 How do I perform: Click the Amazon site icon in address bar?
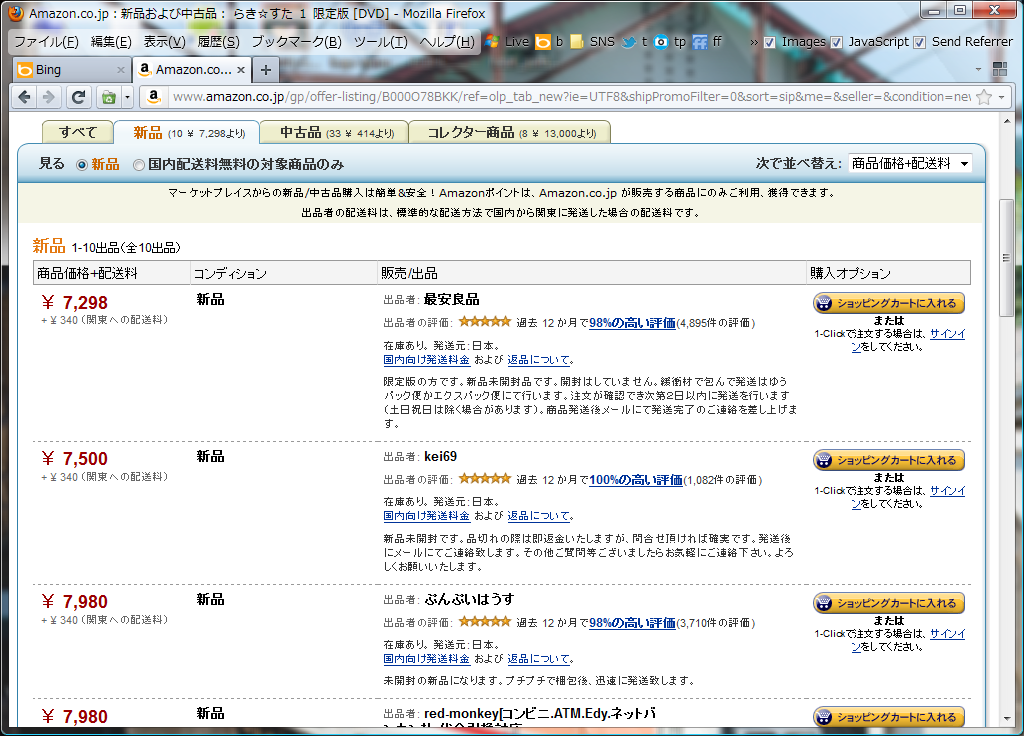click(154, 97)
